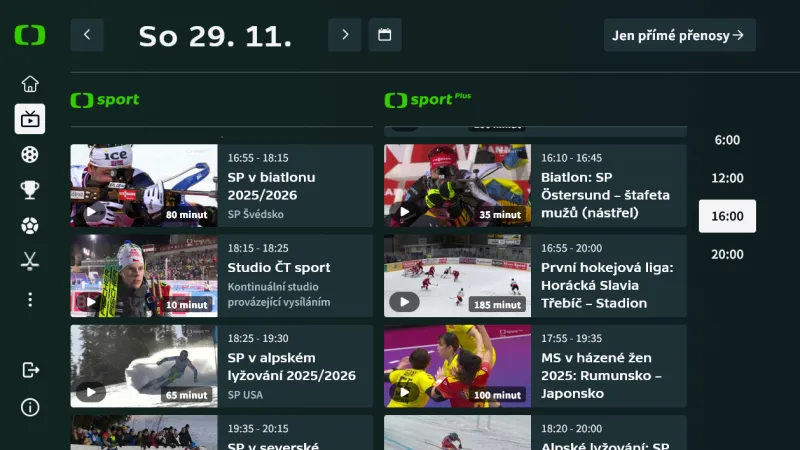Open the Home section in sidebar
The width and height of the screenshot is (800, 450).
30,84
